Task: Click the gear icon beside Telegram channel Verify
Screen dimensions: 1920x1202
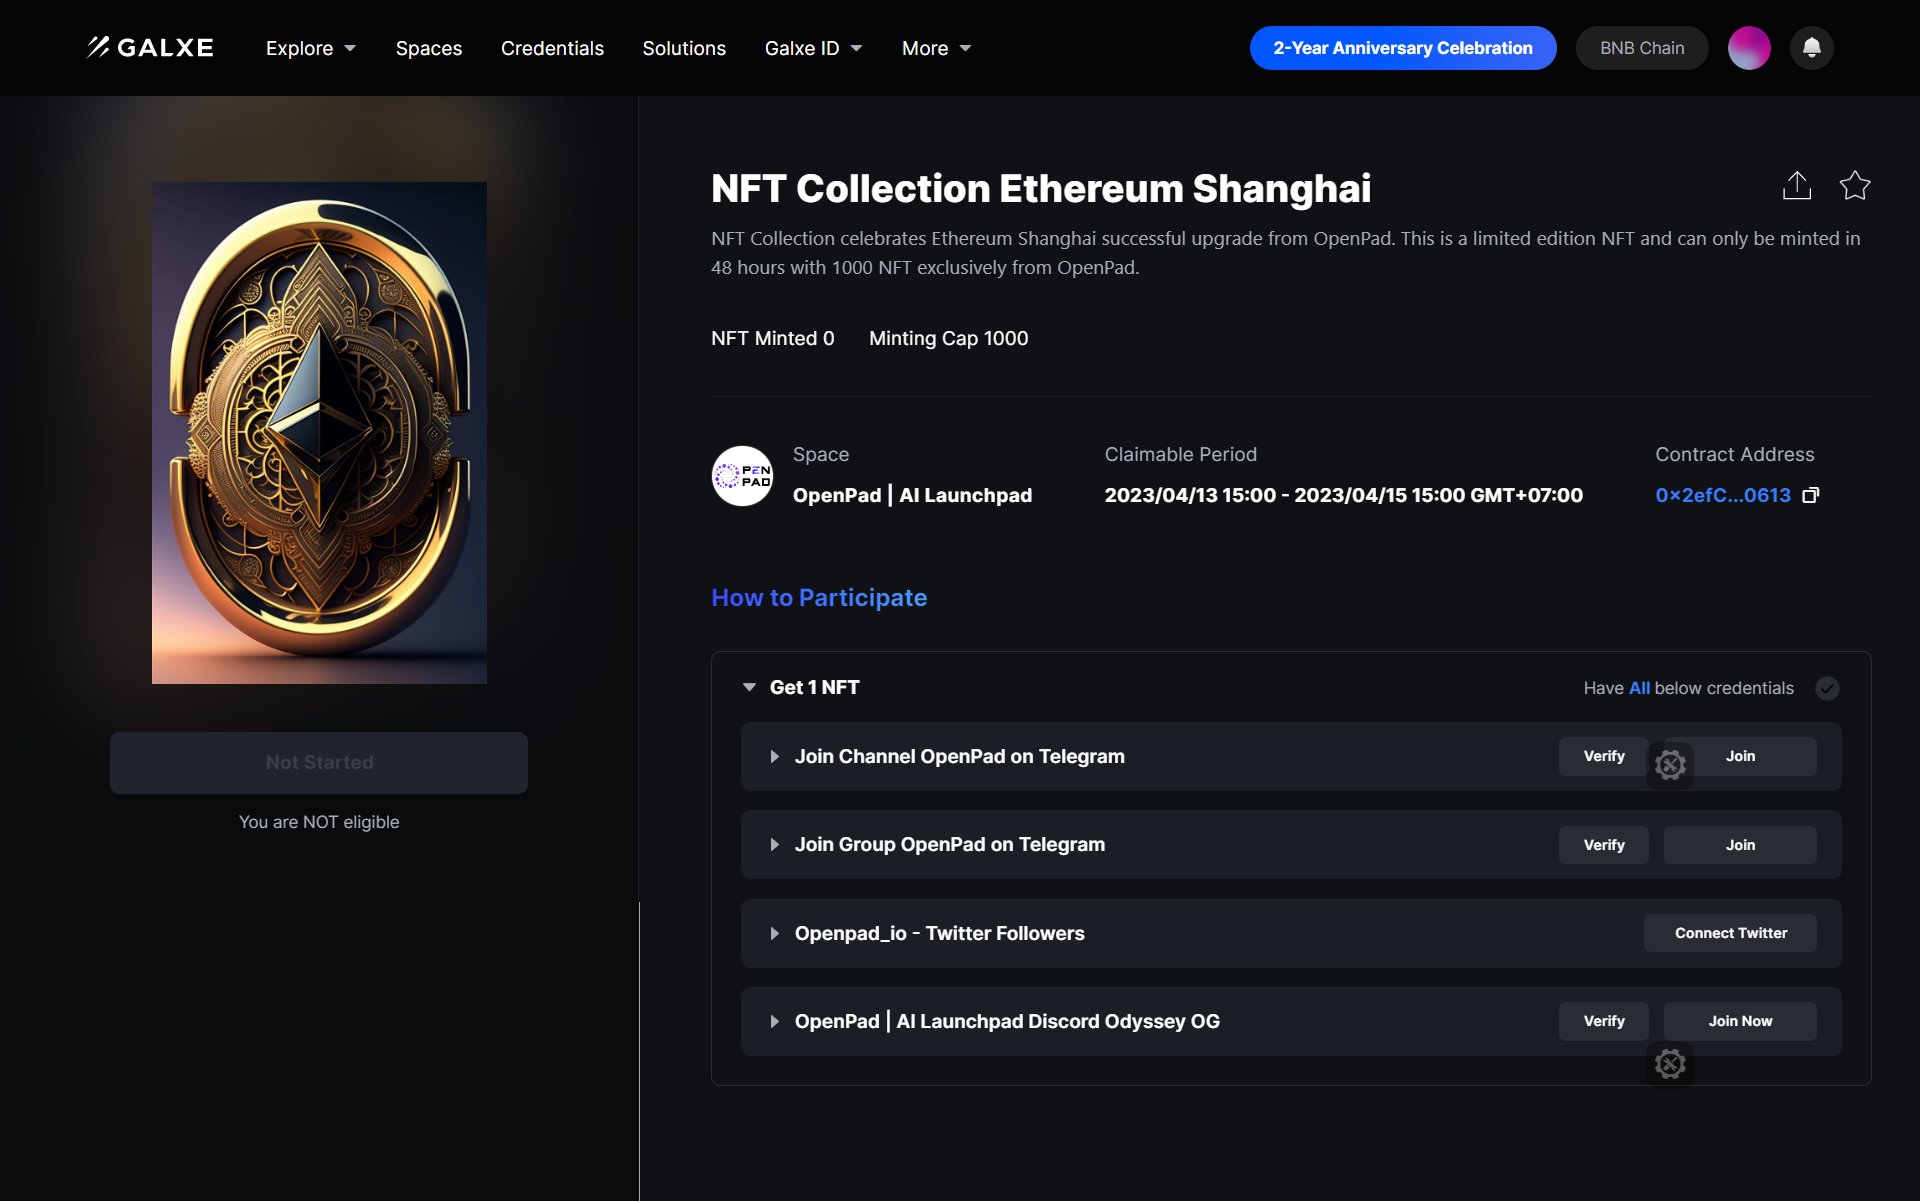Action: pos(1670,766)
